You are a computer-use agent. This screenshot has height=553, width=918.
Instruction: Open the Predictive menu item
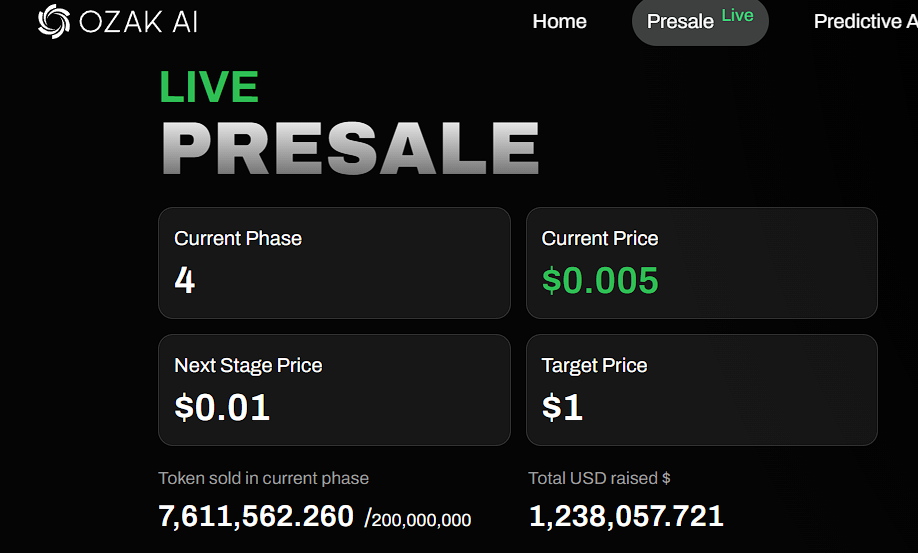[865, 21]
